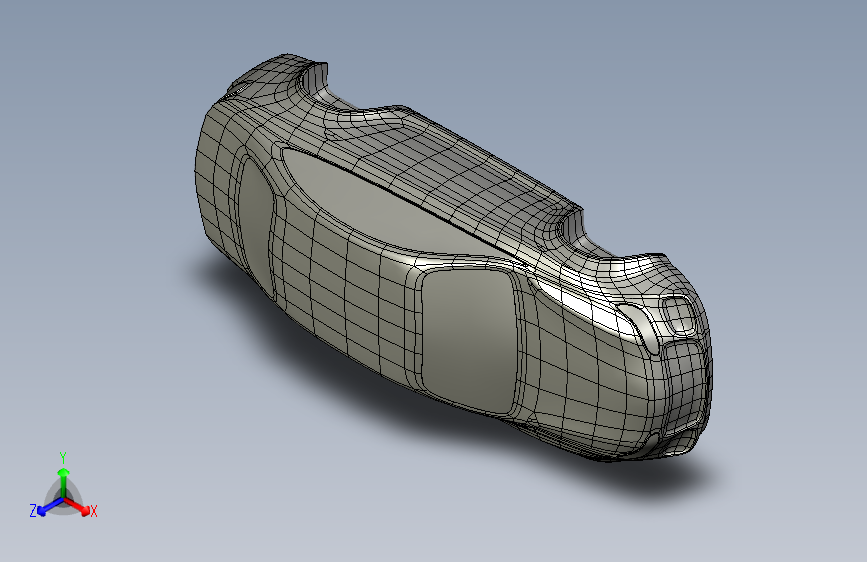Click the blue Z axis of the triad
The image size is (867, 562).
click(x=50, y=507)
